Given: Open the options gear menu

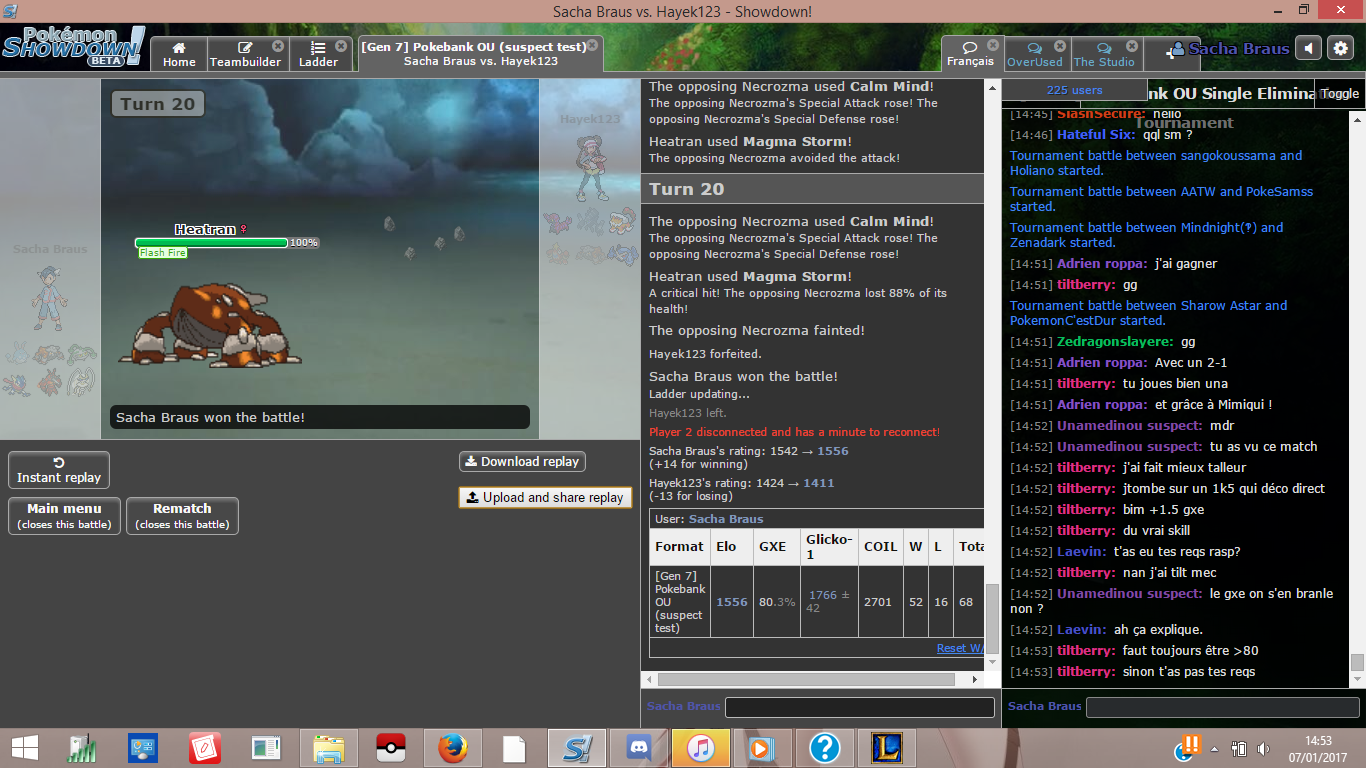Looking at the screenshot, I should [x=1341, y=48].
